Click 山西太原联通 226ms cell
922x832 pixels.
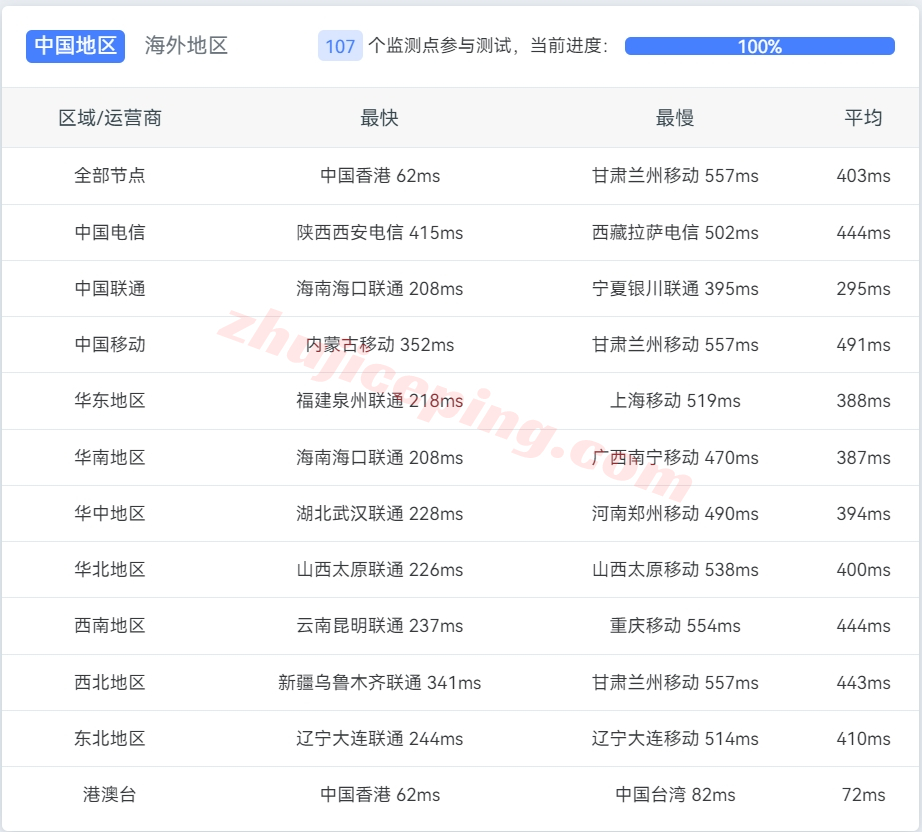tap(380, 569)
